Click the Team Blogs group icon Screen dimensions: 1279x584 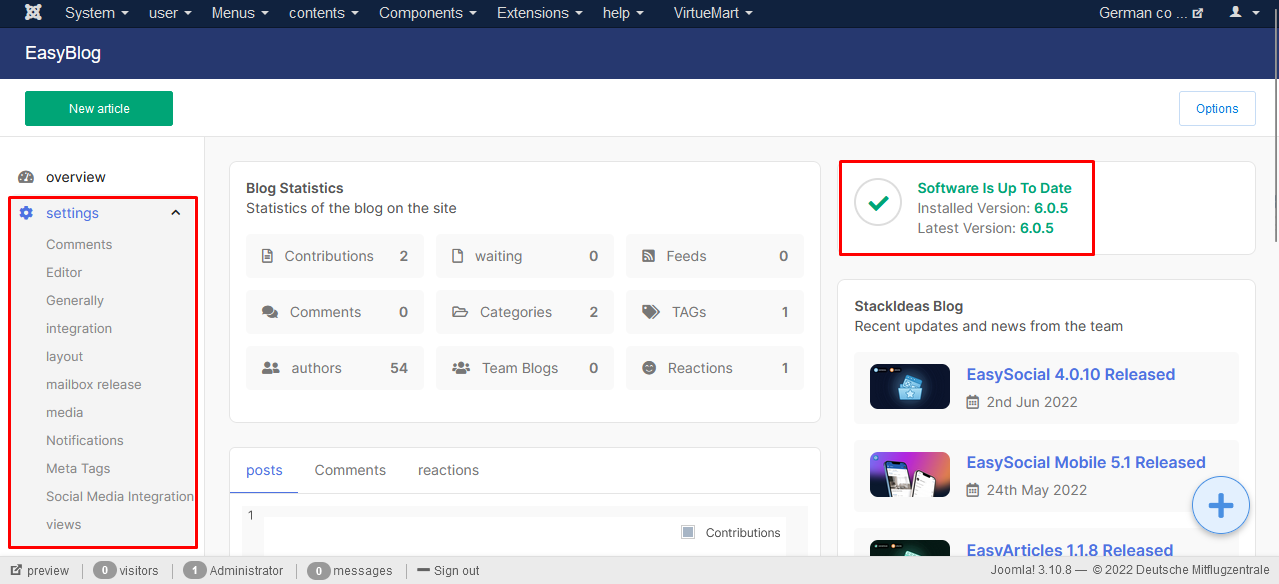461,368
